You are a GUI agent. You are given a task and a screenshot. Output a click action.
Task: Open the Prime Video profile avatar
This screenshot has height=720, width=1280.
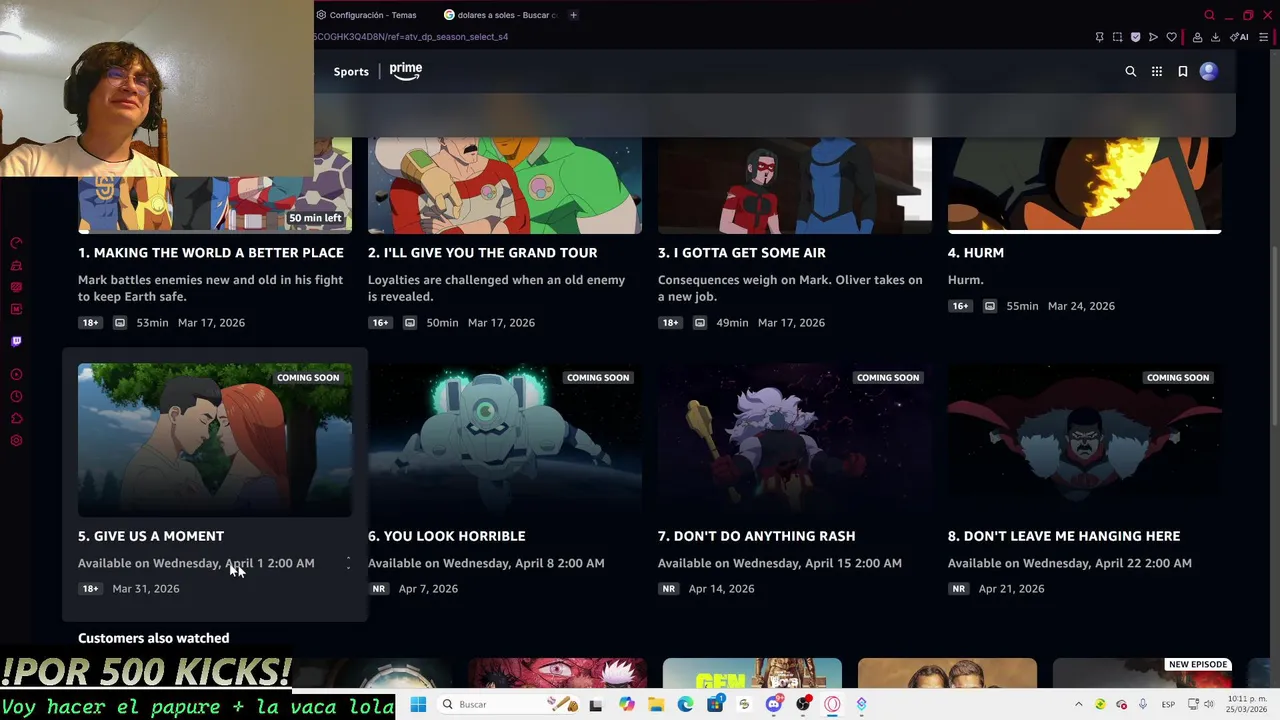pyautogui.click(x=1209, y=71)
